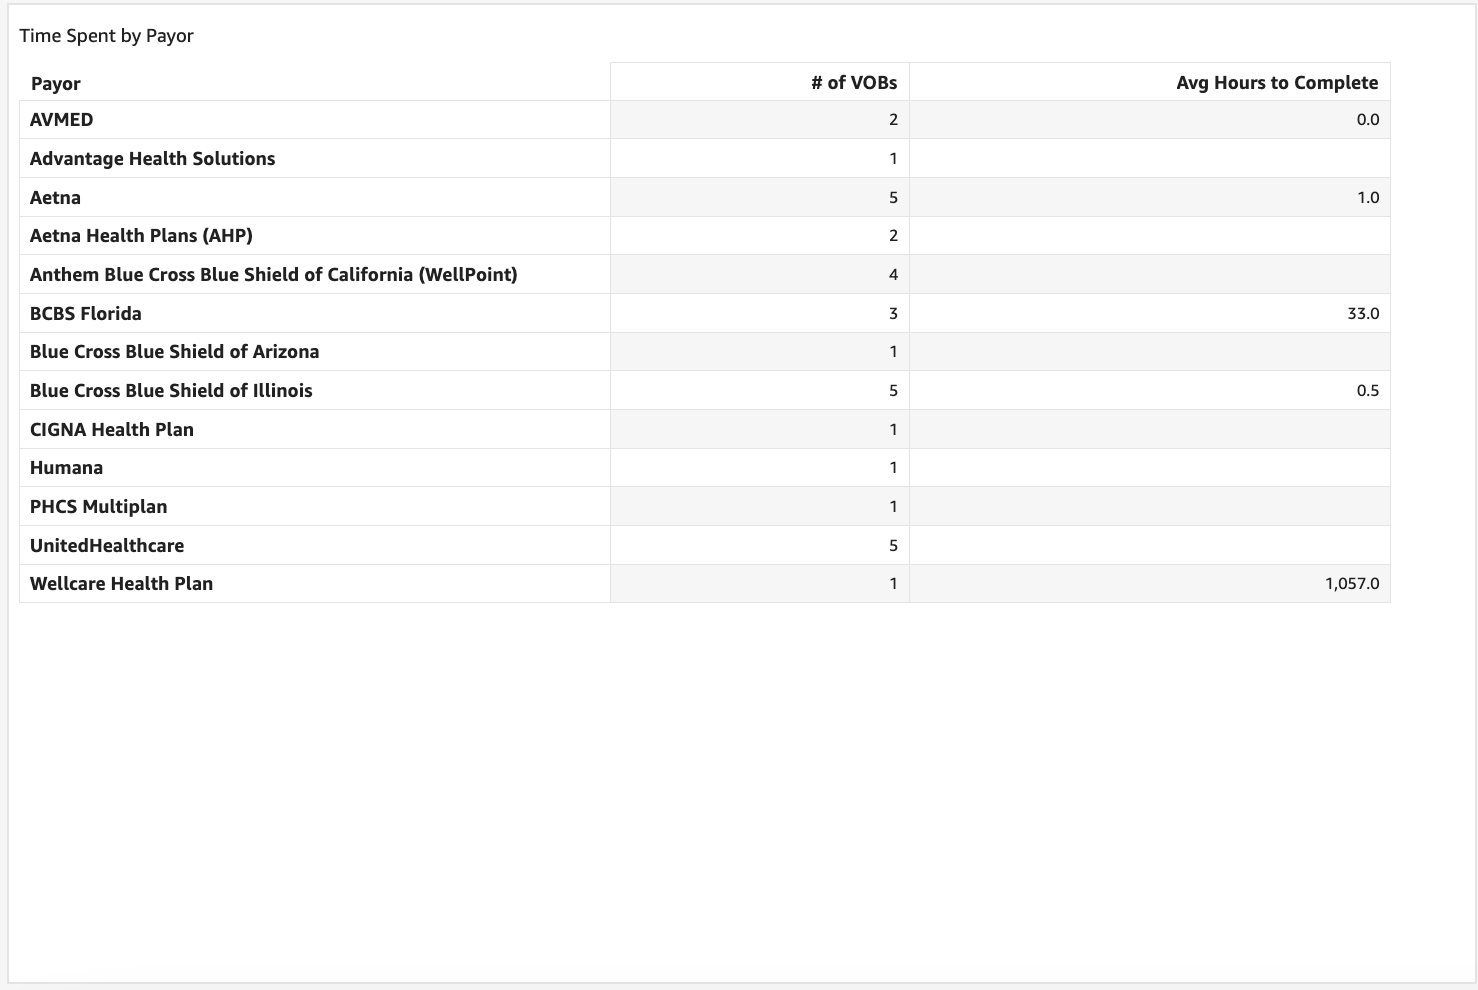Click the 1,057.0 average hours value
This screenshot has height=990, width=1478.
coord(1351,584)
